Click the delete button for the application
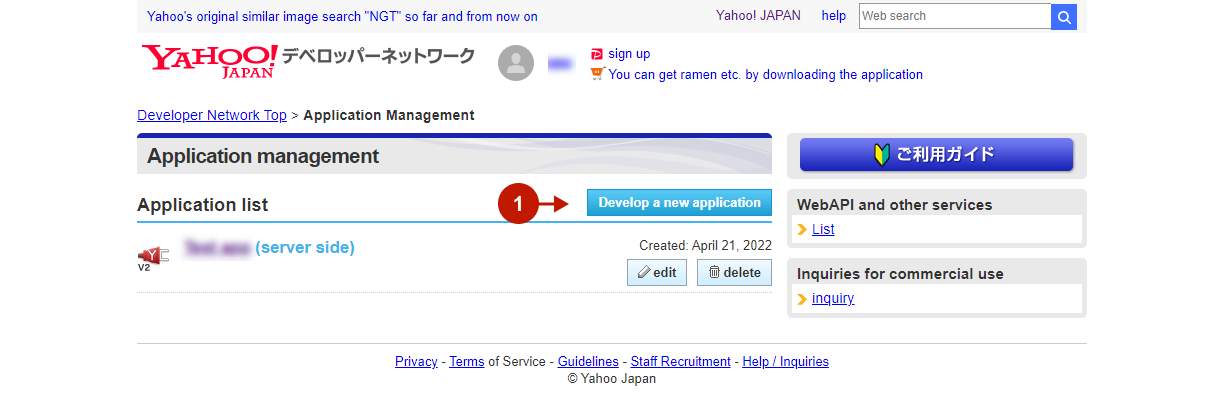The height and width of the screenshot is (407, 1206). [734, 272]
